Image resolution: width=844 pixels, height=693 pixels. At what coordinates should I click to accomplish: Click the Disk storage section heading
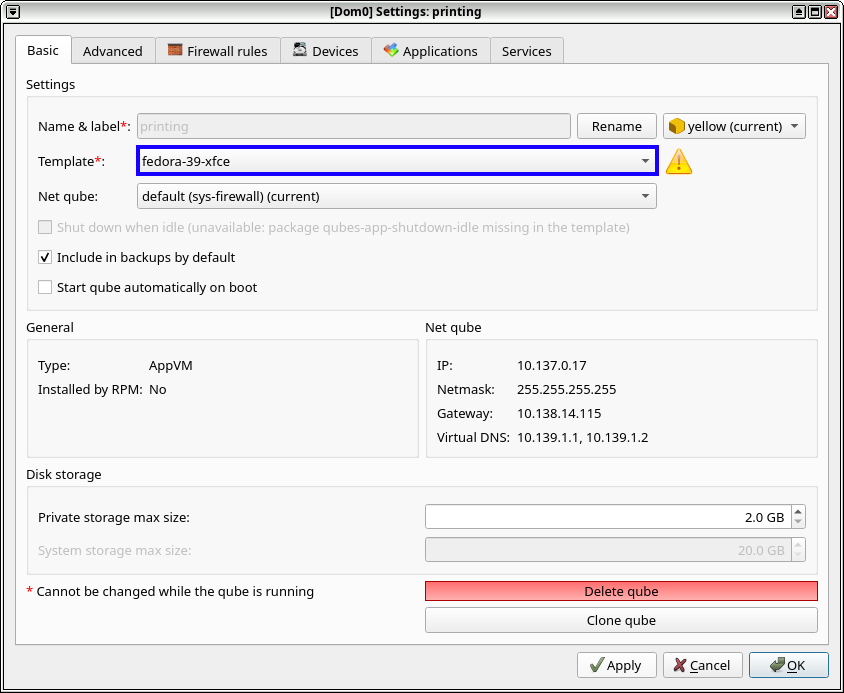[x=64, y=474]
